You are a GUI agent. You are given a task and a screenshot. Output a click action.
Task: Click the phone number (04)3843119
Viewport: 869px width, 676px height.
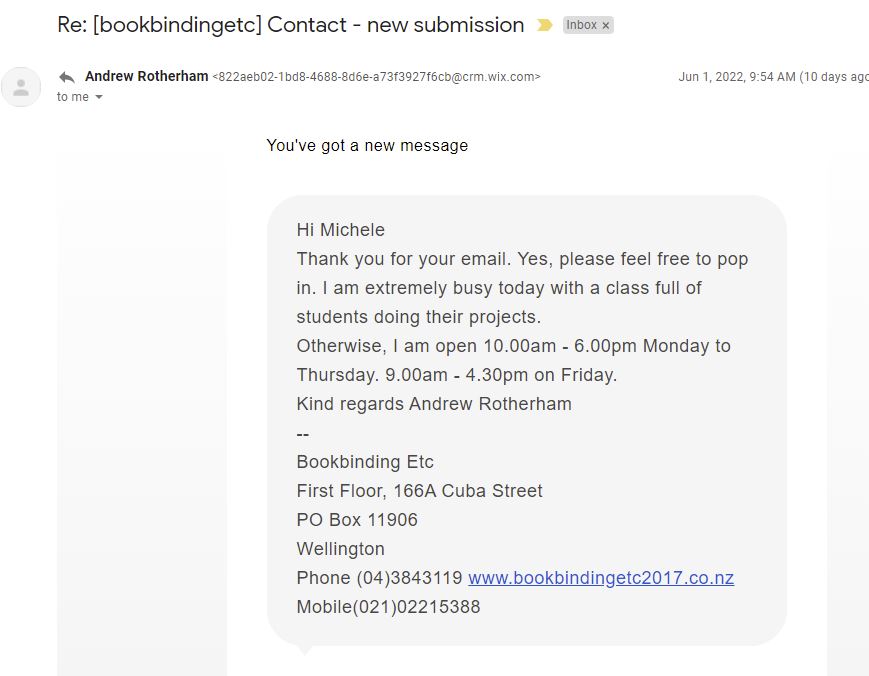[409, 578]
